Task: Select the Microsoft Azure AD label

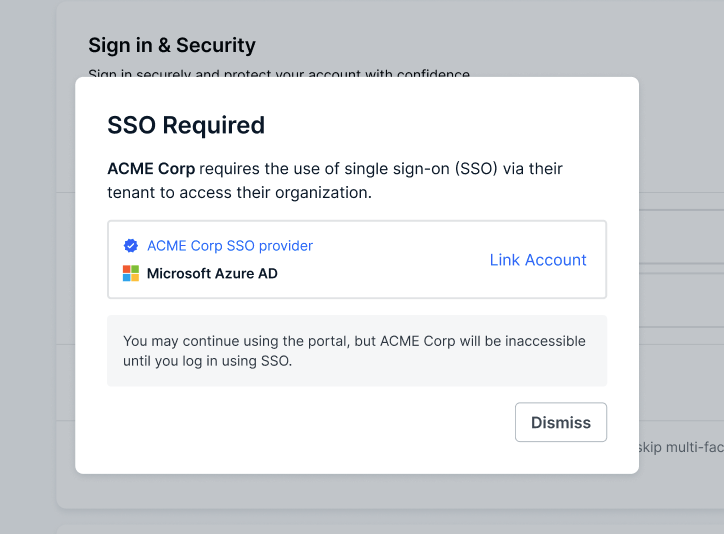Action: (212, 274)
